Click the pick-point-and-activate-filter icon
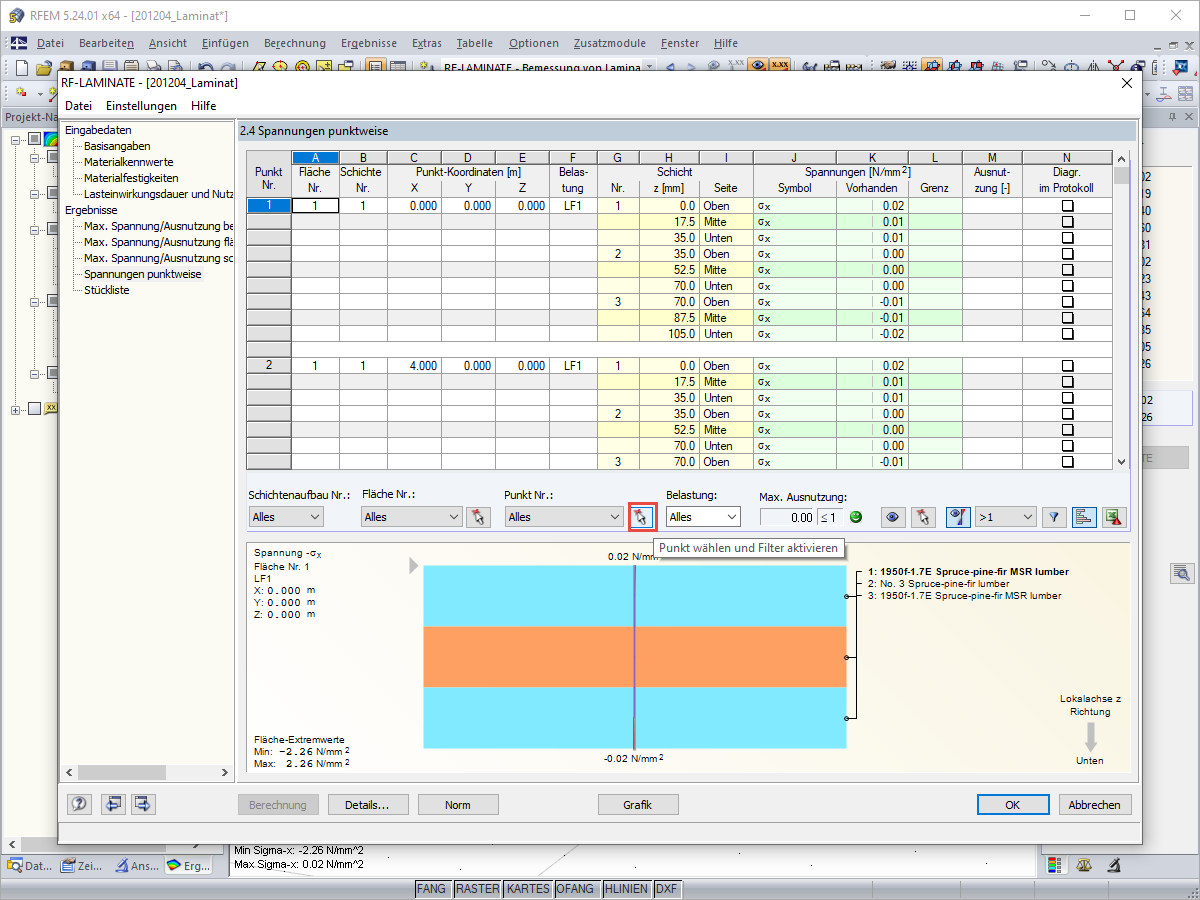 pos(641,517)
